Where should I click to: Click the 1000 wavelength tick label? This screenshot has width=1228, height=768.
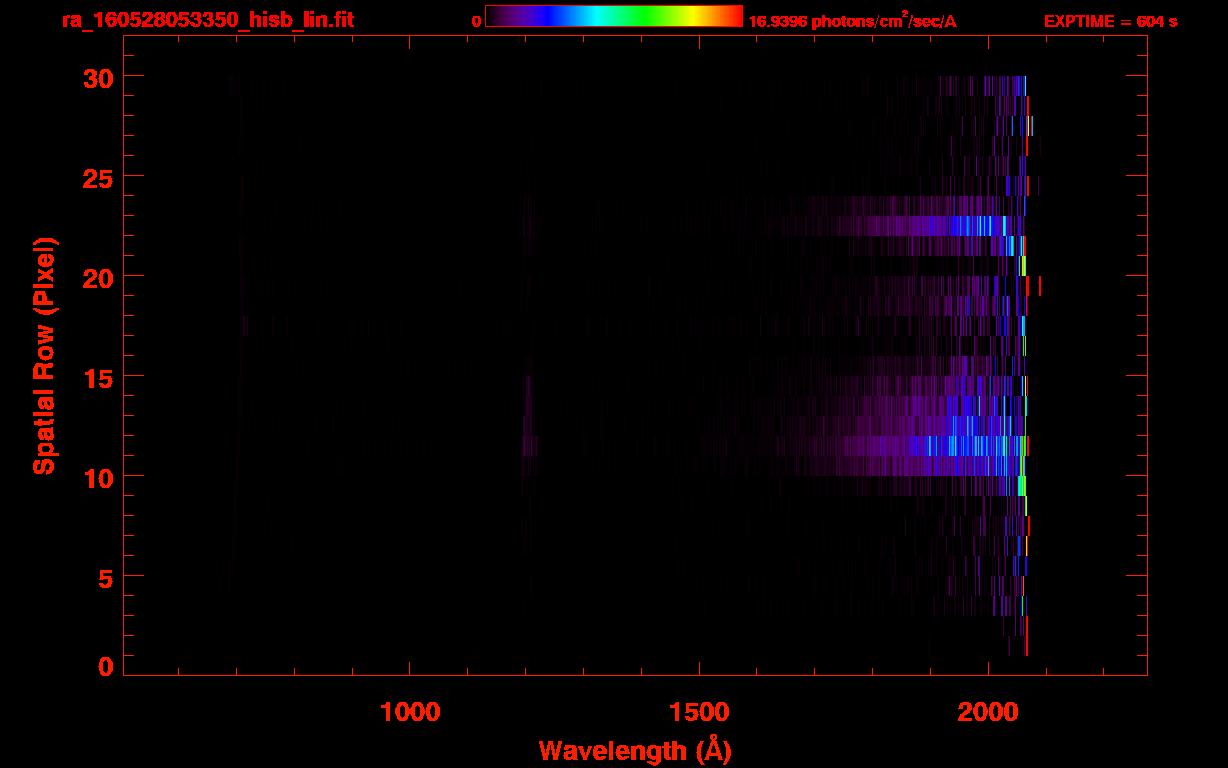[x=410, y=712]
